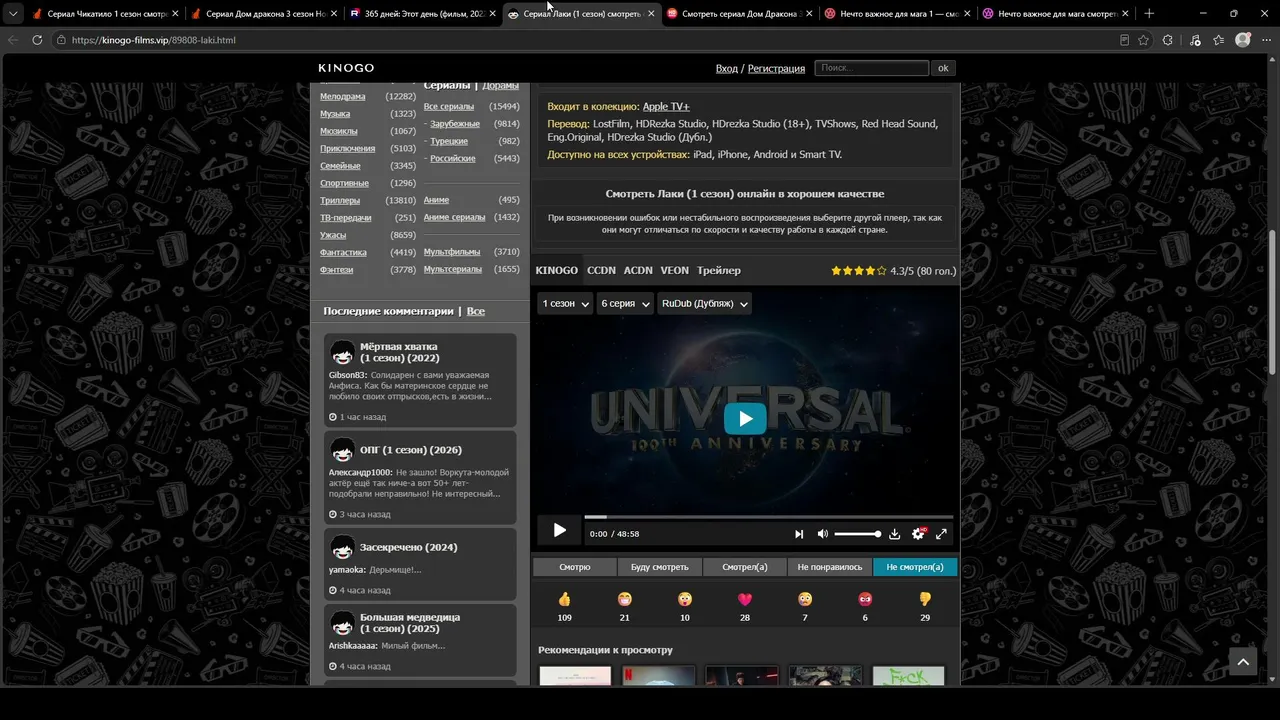Image resolution: width=1280 pixels, height=720 pixels.
Task: Rate the series using the star rating
Action: (859, 271)
